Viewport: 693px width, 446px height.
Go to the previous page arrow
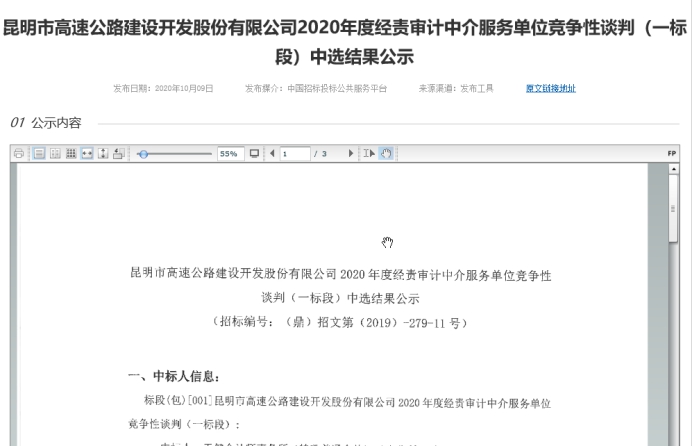(272, 154)
